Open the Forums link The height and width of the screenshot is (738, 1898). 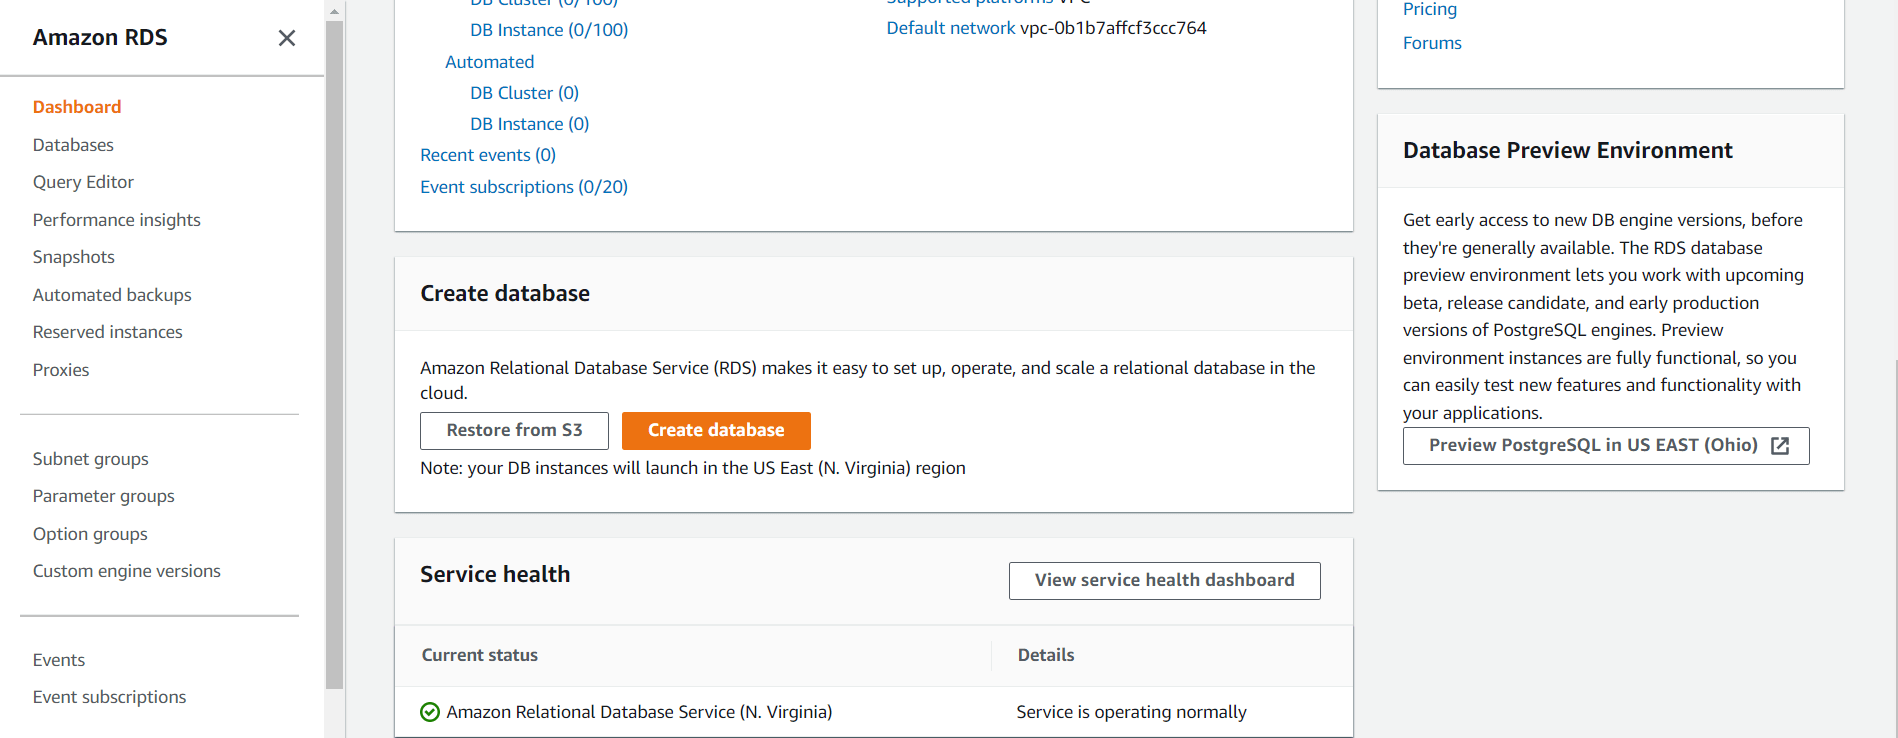[x=1432, y=43]
